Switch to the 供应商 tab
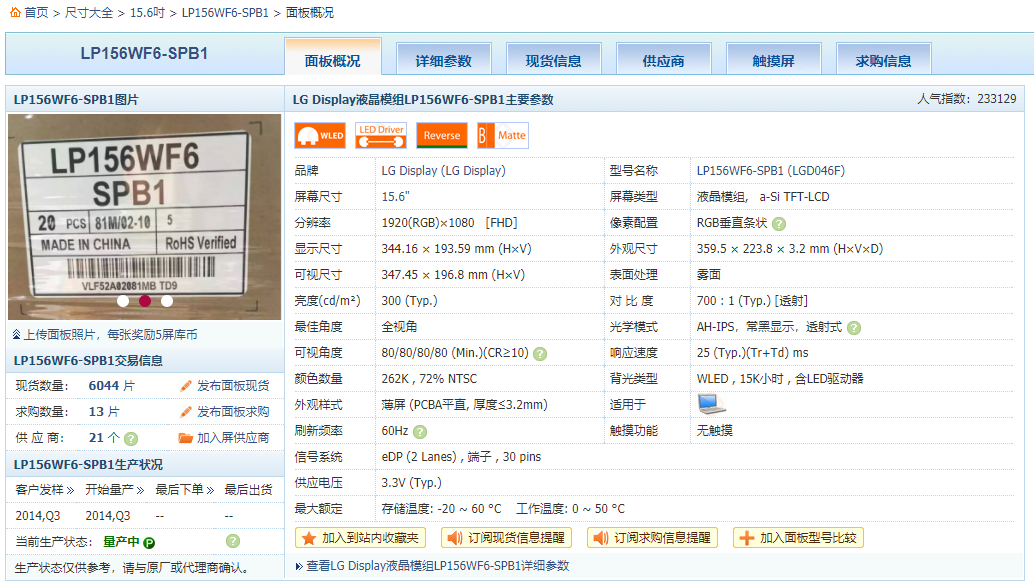Screen dimensions: 1034x586 click(x=663, y=59)
